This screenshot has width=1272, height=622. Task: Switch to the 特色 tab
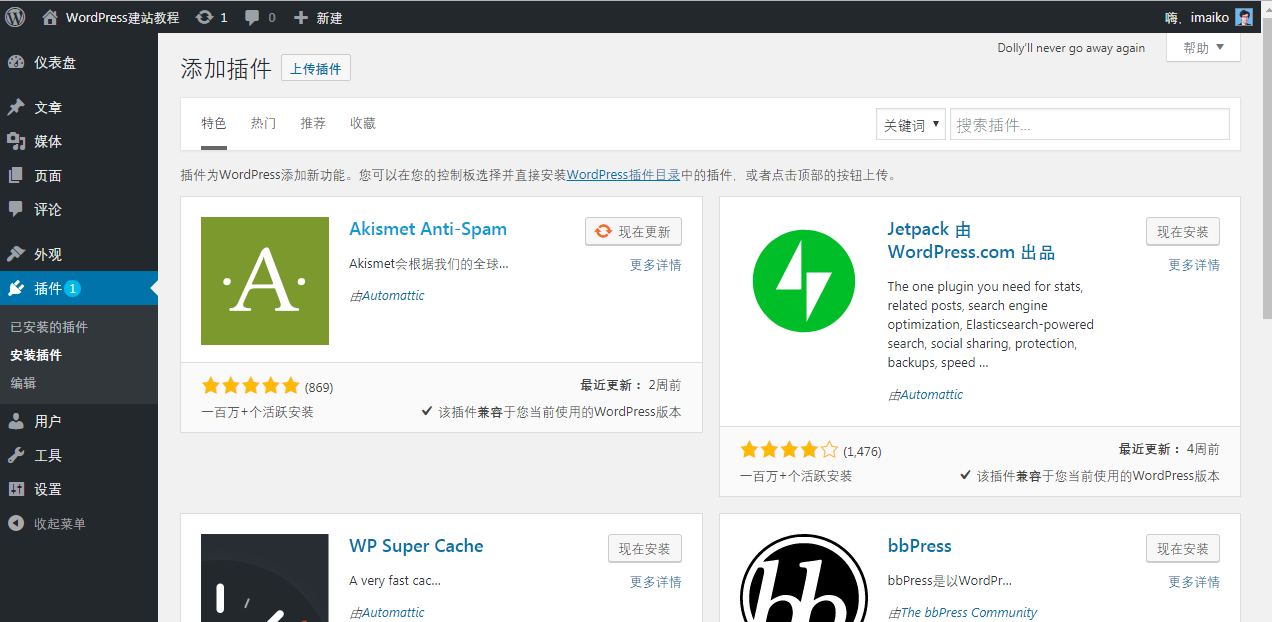(214, 123)
